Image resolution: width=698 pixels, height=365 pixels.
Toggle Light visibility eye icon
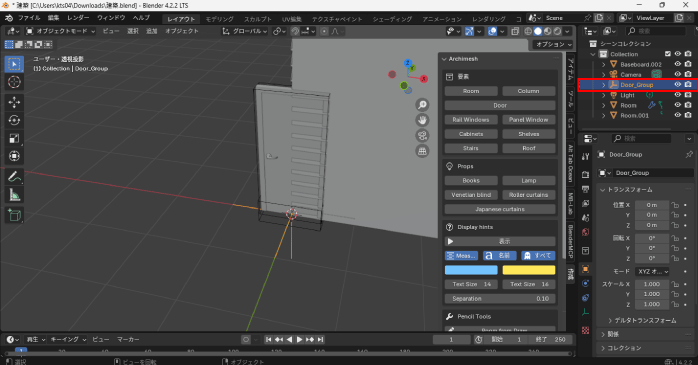tap(678, 95)
